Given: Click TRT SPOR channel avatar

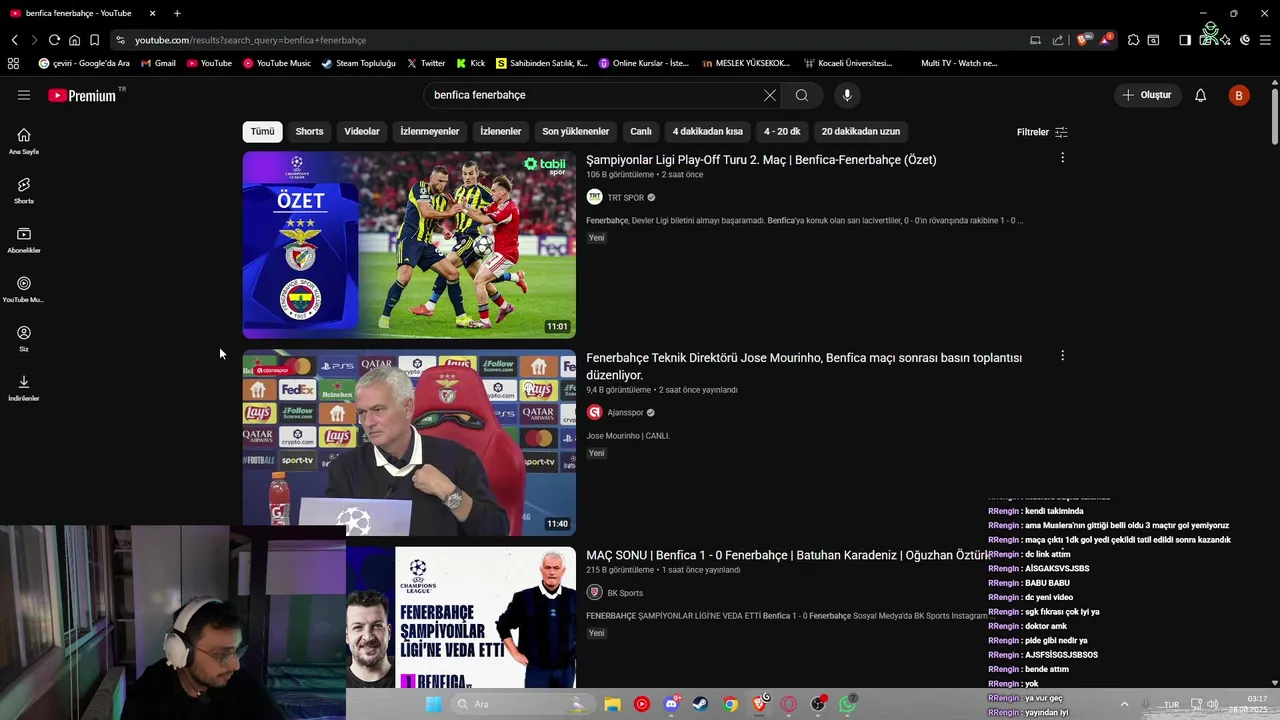Looking at the screenshot, I should coord(594,197).
